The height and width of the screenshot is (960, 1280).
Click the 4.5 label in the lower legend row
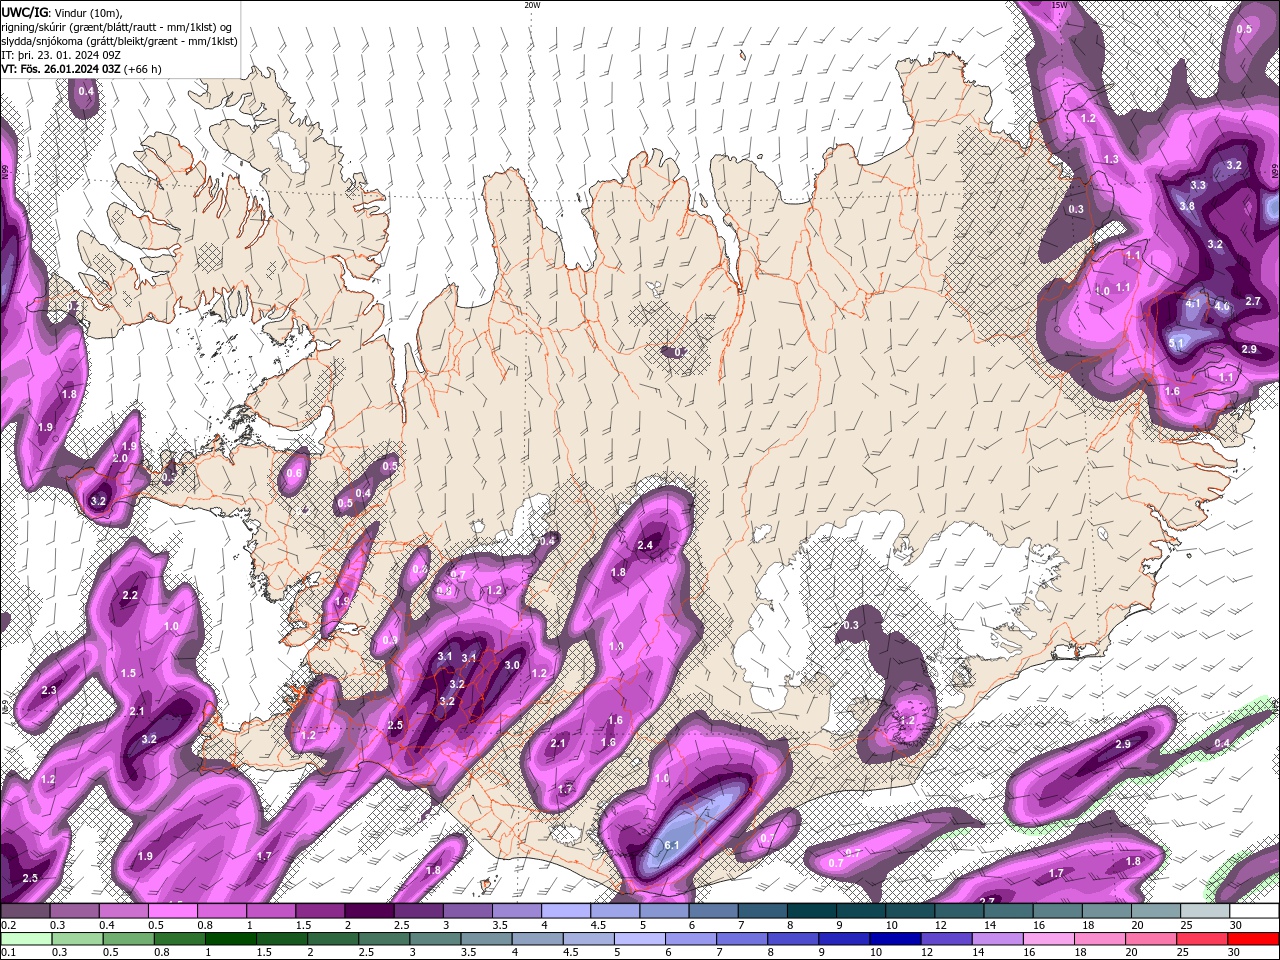click(x=571, y=952)
